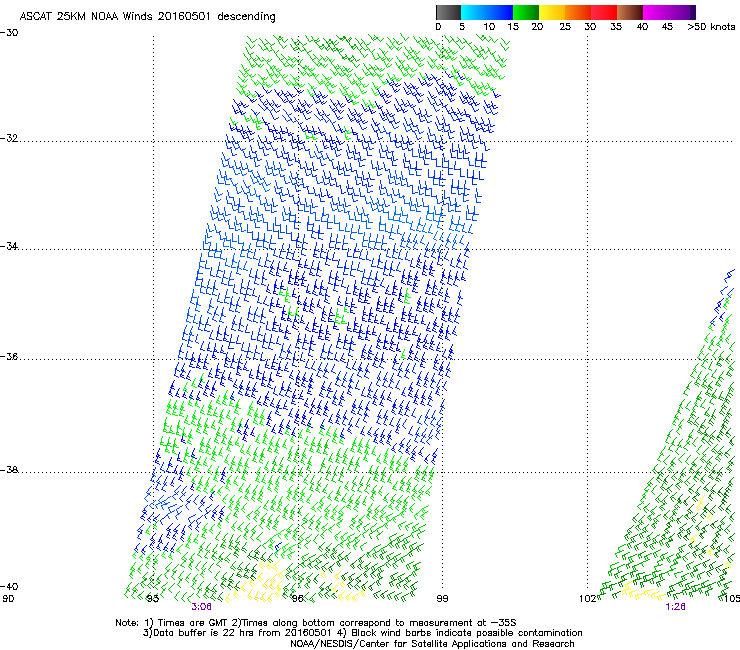Click the 99 longitude axis label
The height and width of the screenshot is (650, 740).
click(442, 599)
